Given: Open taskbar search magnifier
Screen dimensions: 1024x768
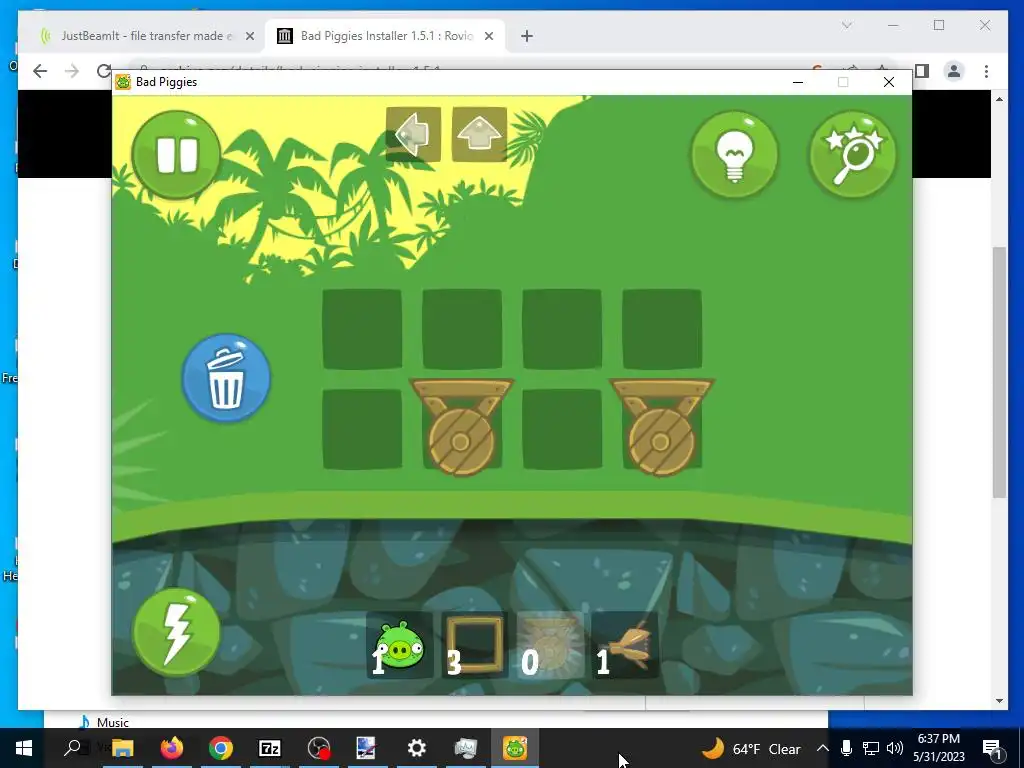Looking at the screenshot, I should click(x=73, y=748).
